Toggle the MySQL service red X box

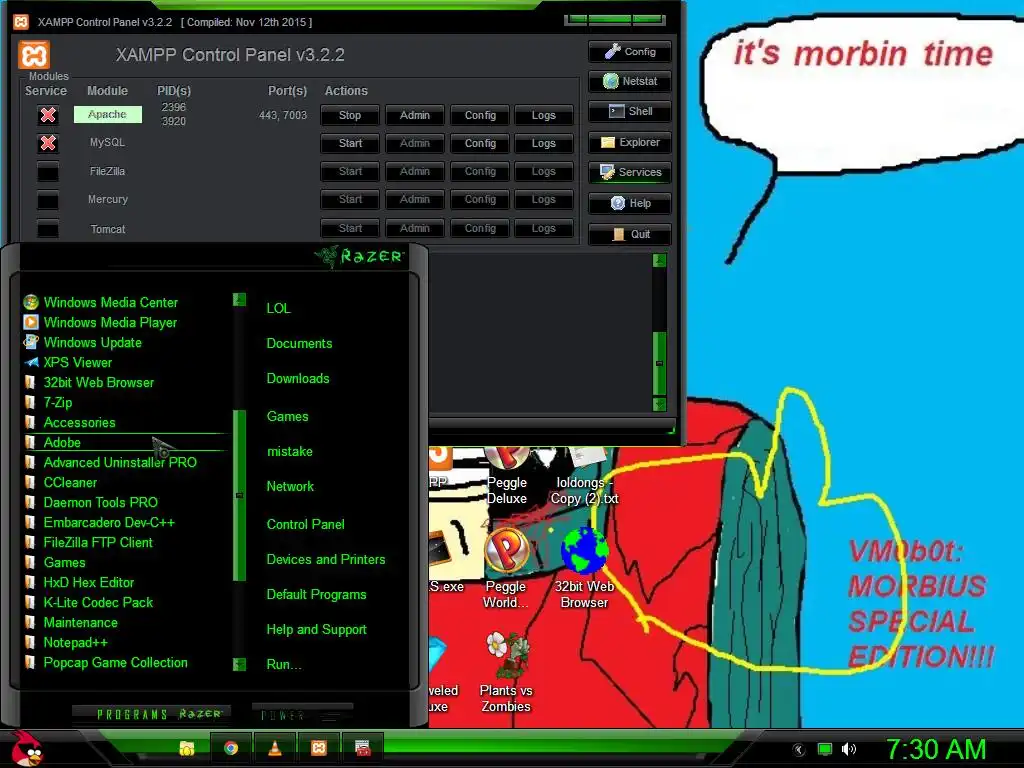click(48, 143)
